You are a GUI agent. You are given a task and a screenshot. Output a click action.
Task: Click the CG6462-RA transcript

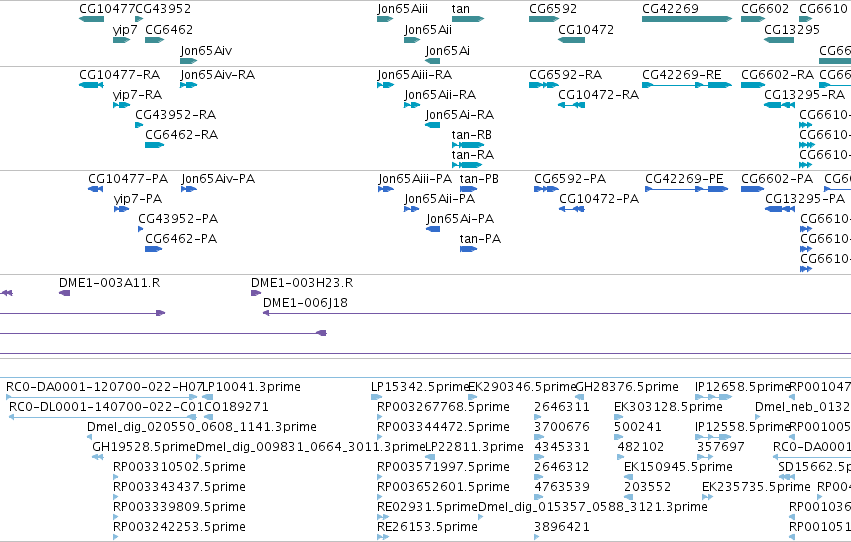tap(154, 145)
